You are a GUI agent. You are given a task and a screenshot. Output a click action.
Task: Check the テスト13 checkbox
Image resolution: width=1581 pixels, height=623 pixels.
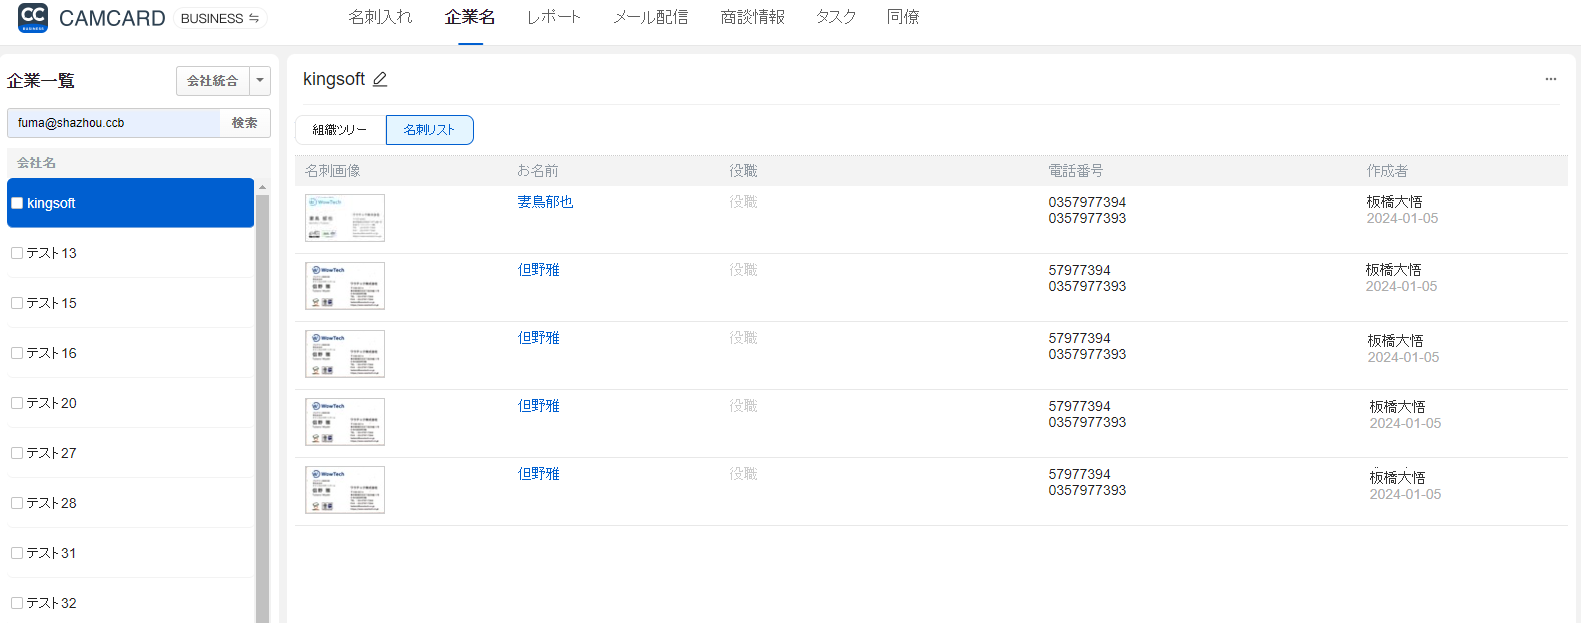coord(17,253)
